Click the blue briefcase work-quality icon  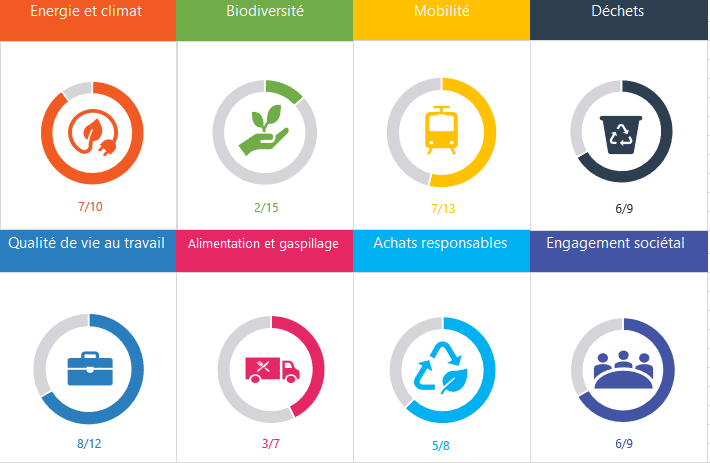90,368
